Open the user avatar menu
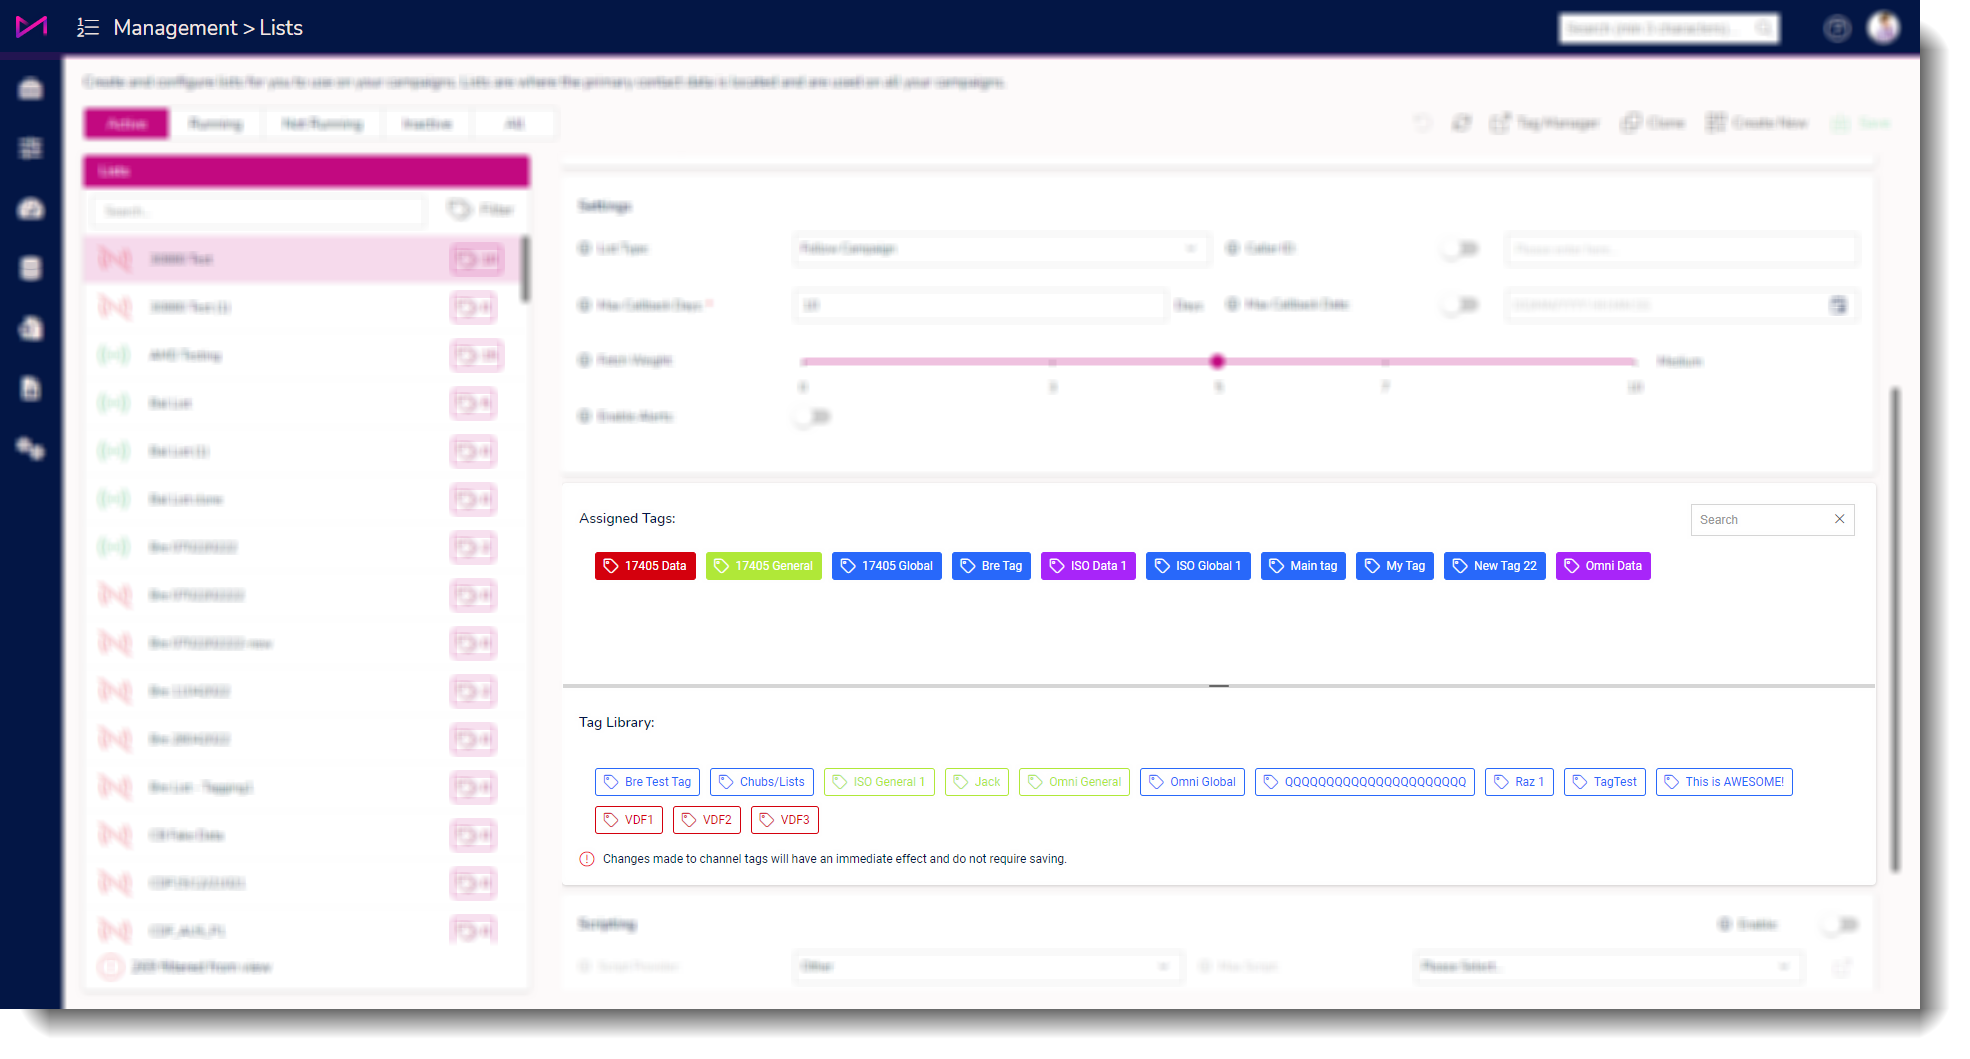The height and width of the screenshot is (1059, 1970). [x=1884, y=28]
